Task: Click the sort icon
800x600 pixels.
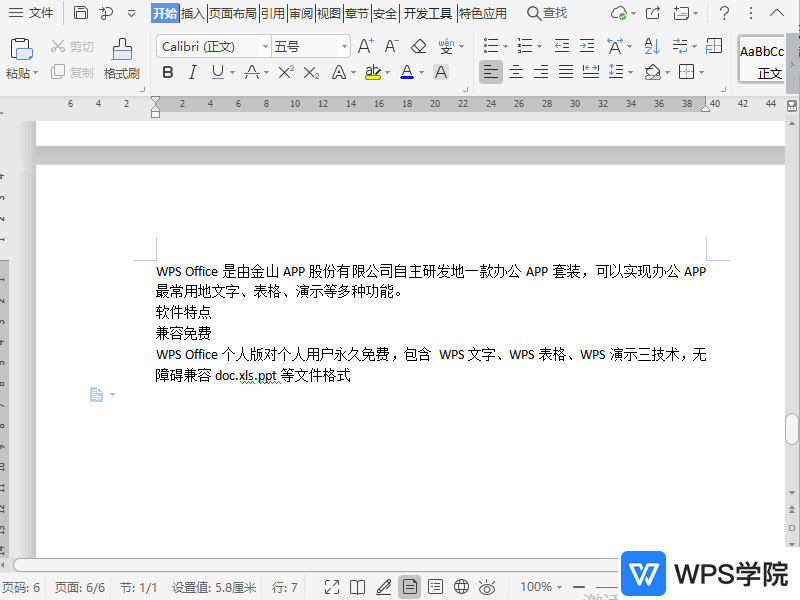Action: [651, 47]
